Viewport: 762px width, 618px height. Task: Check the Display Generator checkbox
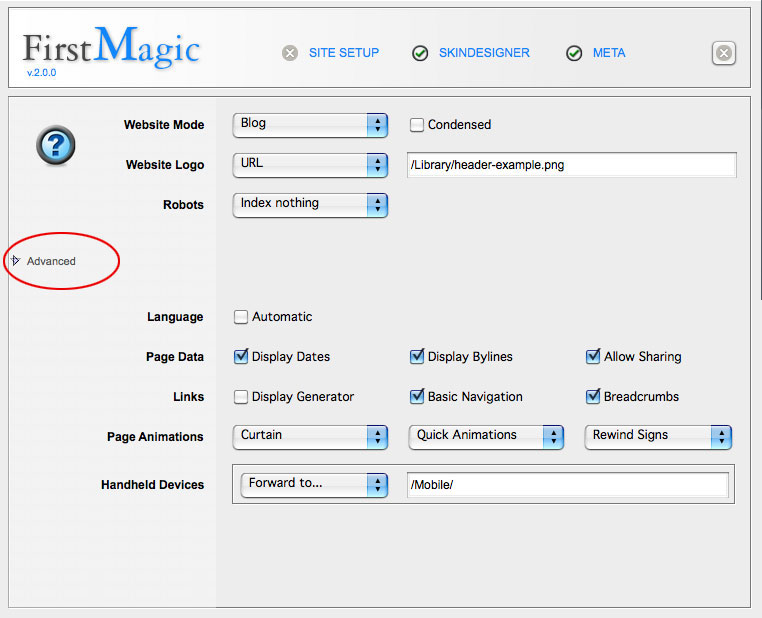pos(241,397)
